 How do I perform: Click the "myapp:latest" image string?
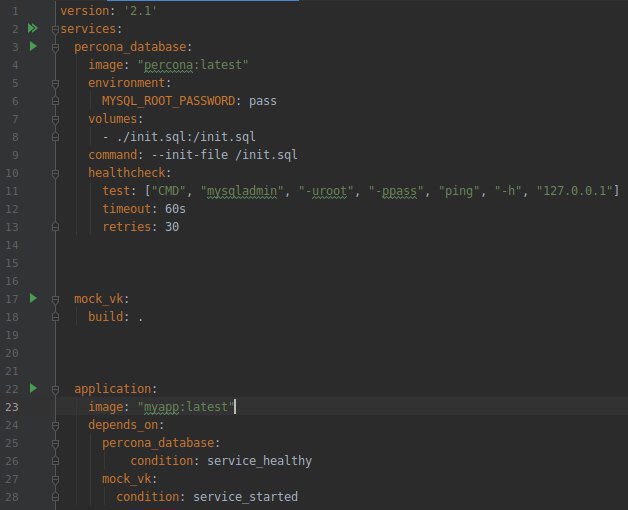186,407
